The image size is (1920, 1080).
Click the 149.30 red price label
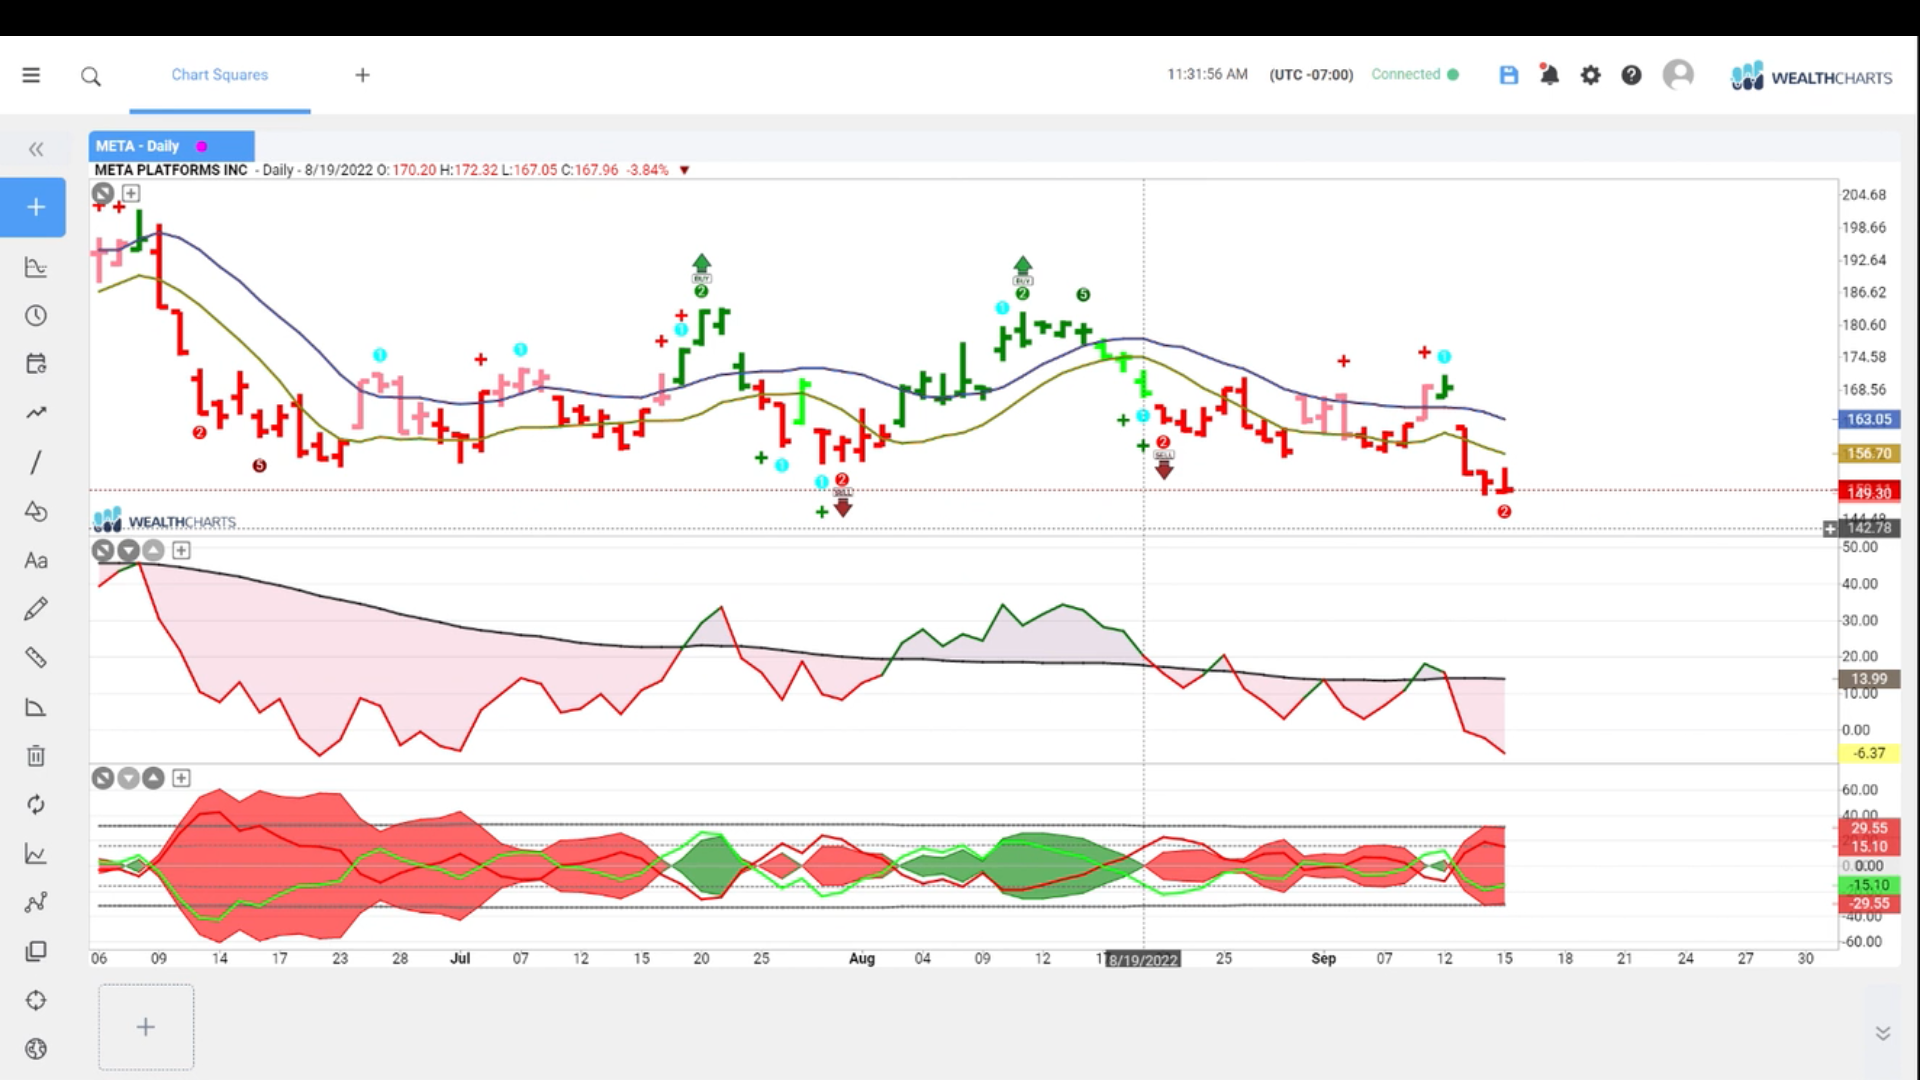1868,493
